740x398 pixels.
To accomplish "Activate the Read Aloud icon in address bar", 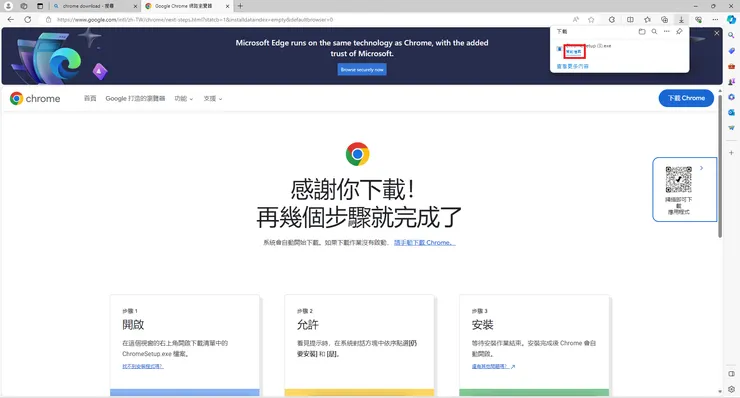I will 576,19.
